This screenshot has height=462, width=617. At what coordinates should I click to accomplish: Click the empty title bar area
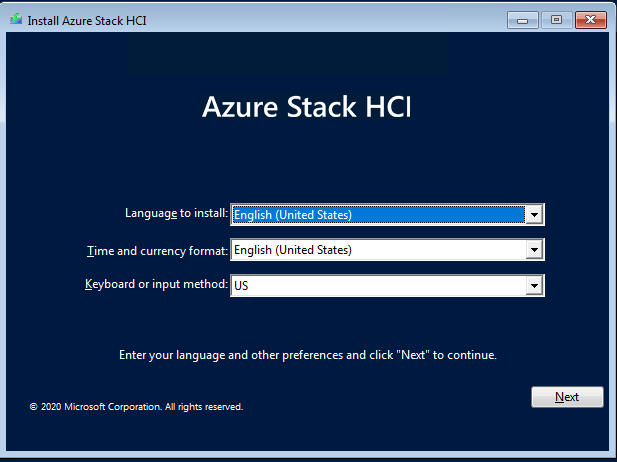[330, 20]
